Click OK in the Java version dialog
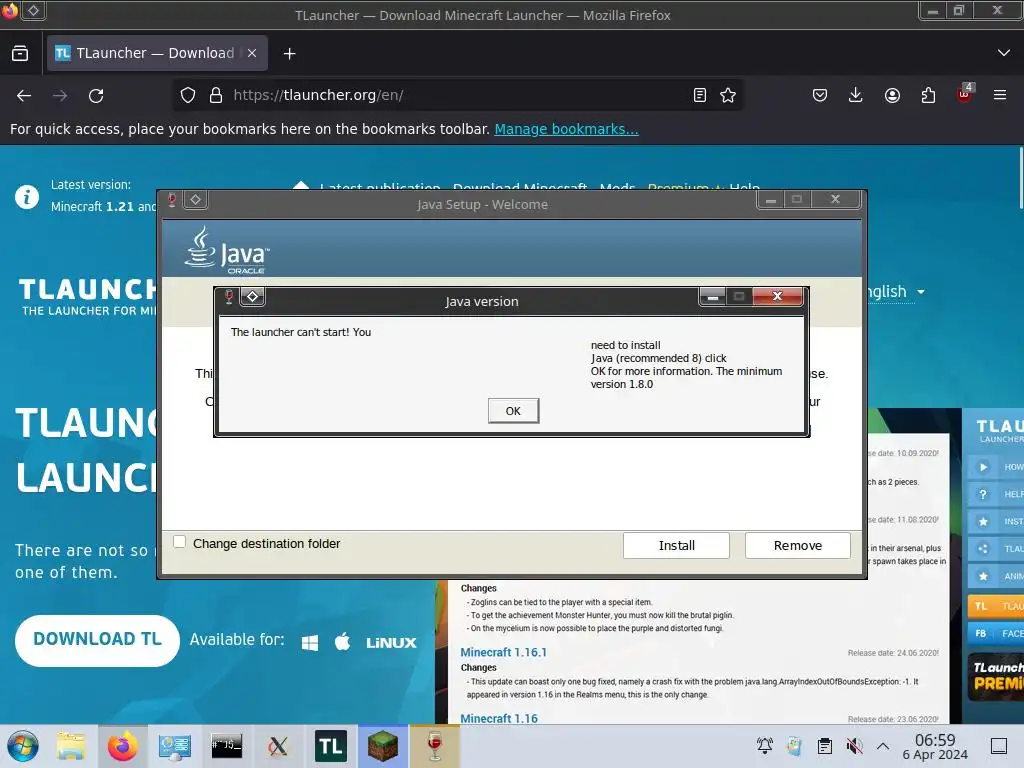This screenshot has width=1024, height=768. (x=513, y=411)
